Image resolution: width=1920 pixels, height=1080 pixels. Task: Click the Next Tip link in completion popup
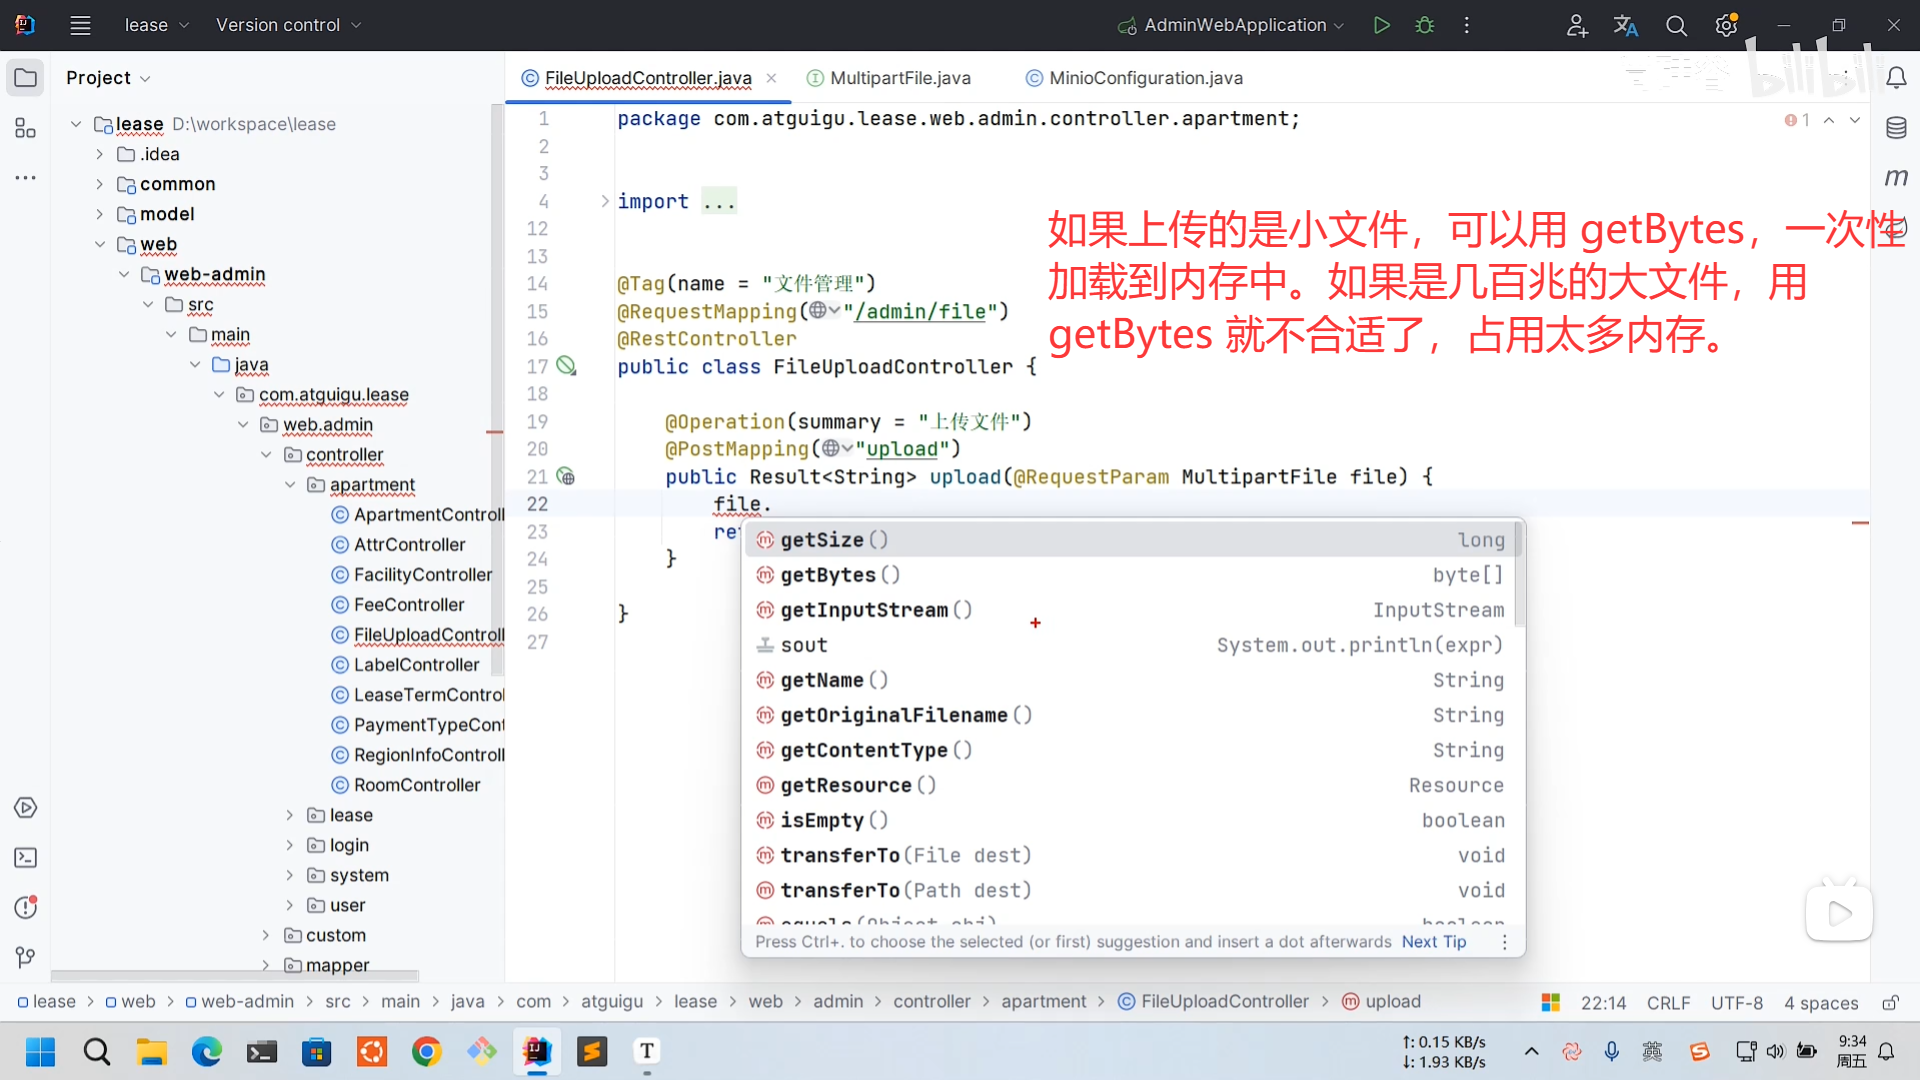click(x=1434, y=941)
